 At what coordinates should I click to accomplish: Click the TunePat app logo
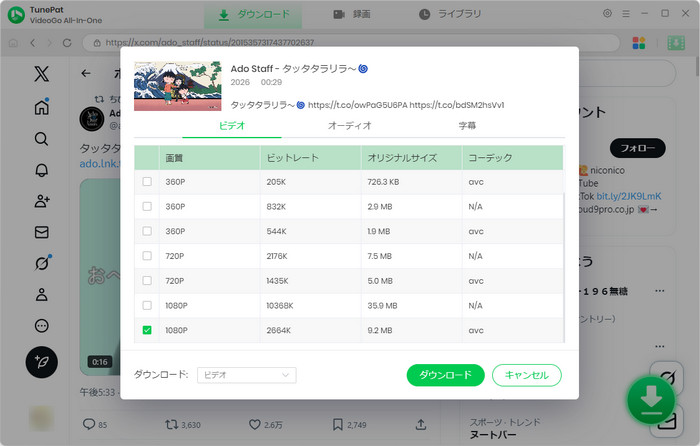17,15
